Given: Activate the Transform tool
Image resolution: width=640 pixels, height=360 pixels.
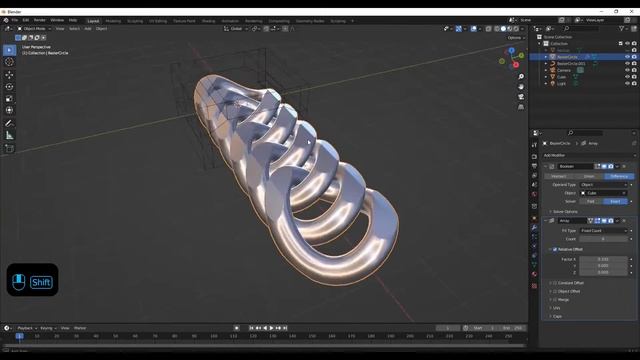Looking at the screenshot, I should click(9, 110).
